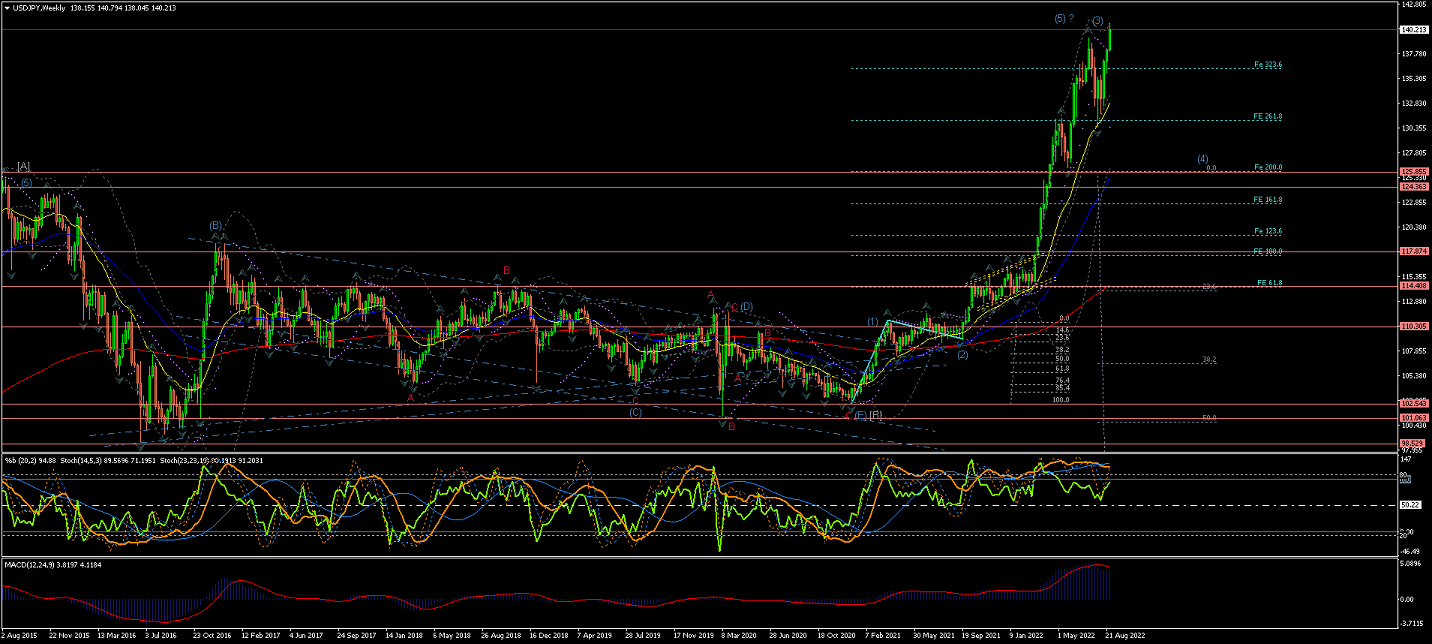Click the (B) wave label near 2016 peak
1432x644 pixels.
pos(215,226)
